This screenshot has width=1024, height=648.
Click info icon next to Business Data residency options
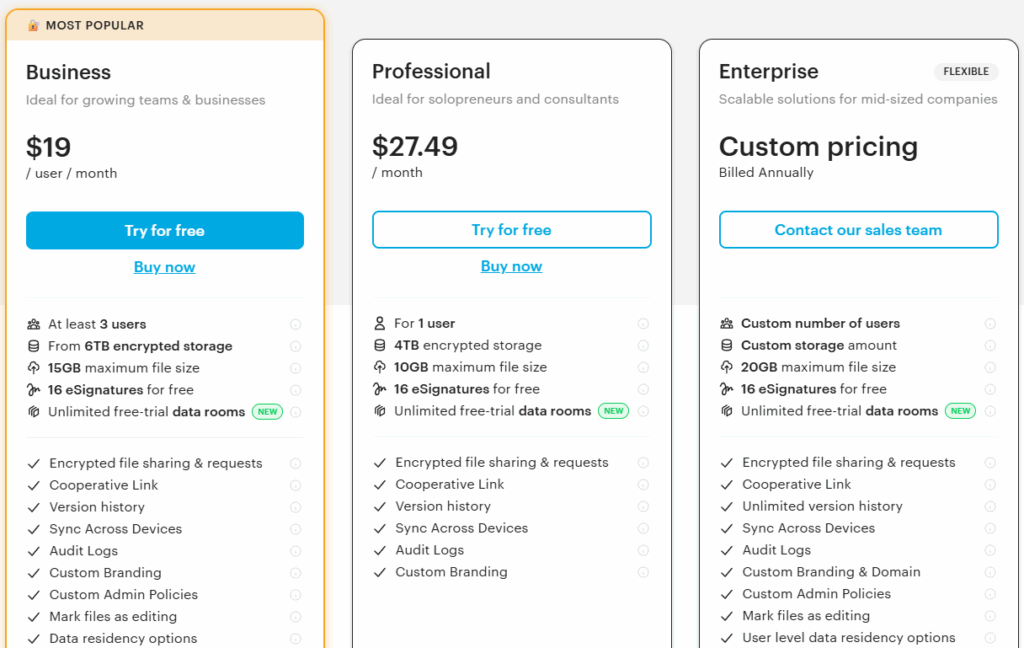pos(295,638)
